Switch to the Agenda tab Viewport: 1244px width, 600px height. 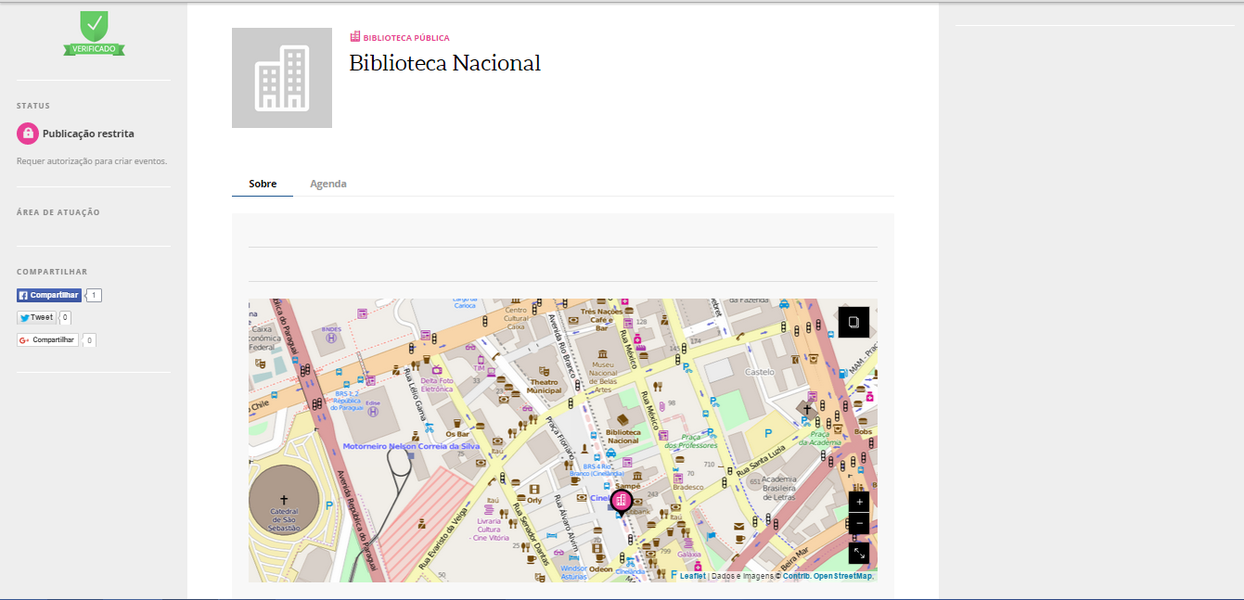(x=328, y=184)
